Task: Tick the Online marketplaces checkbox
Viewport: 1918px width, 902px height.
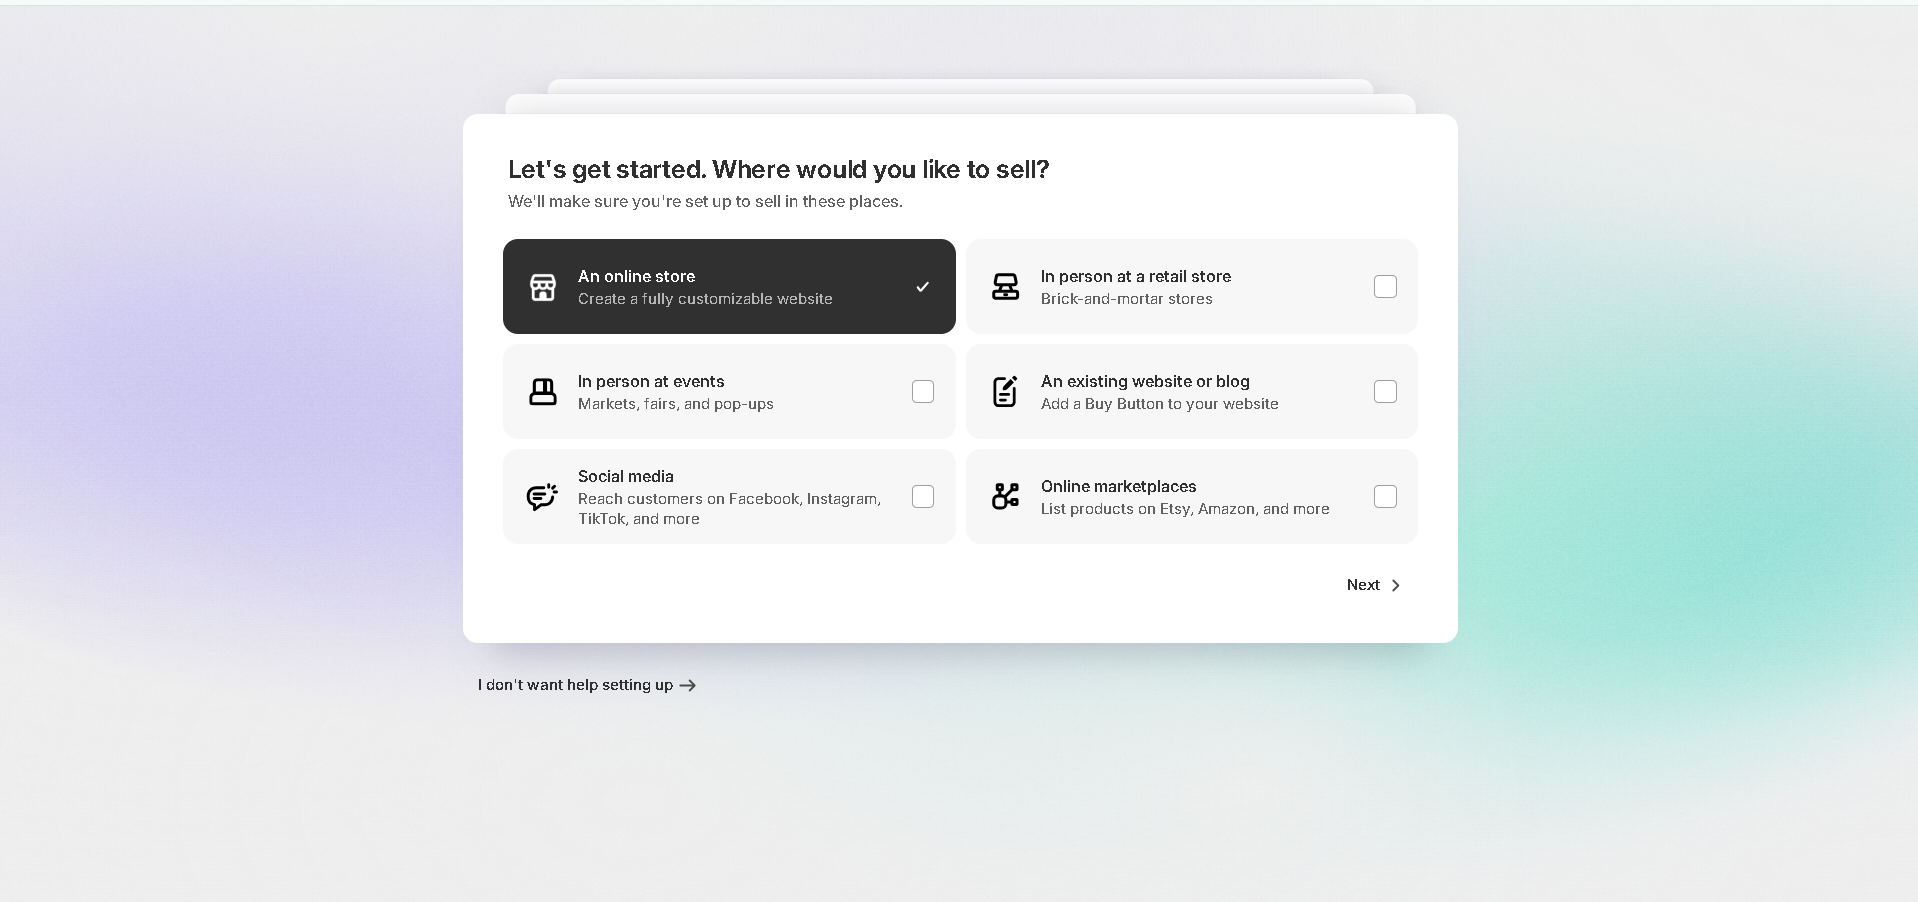Action: [x=1385, y=497]
